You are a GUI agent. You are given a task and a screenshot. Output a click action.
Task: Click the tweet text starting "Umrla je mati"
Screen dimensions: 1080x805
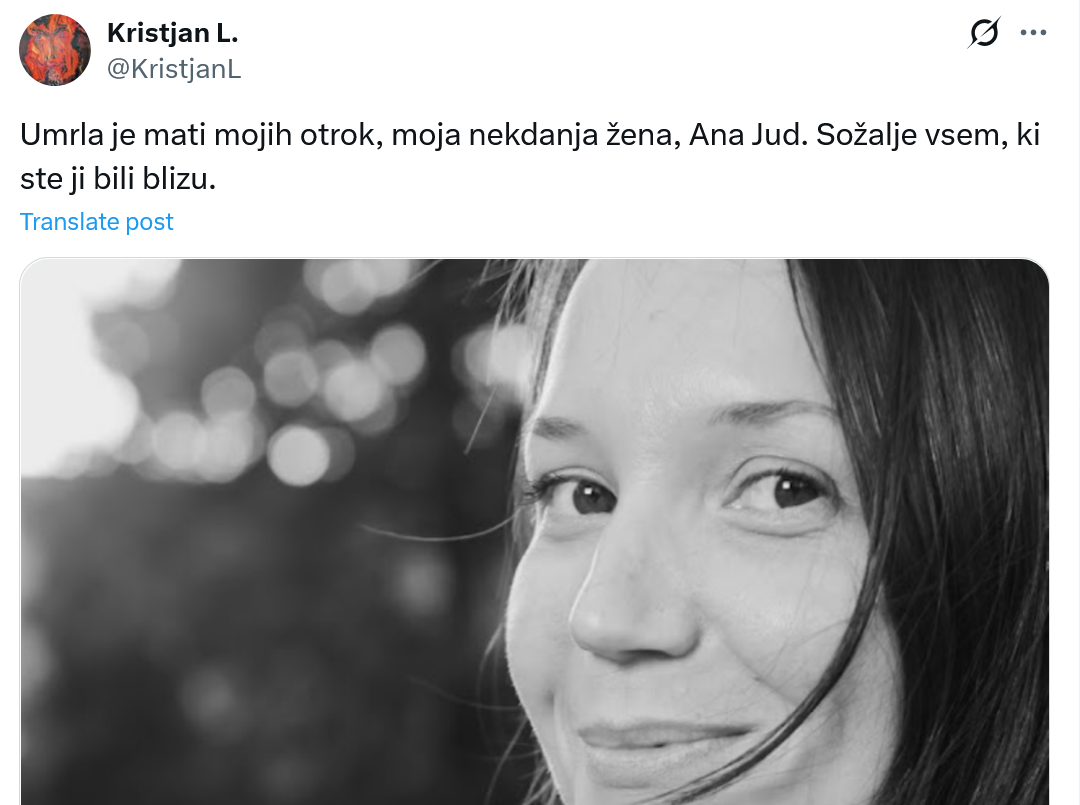tap(530, 156)
